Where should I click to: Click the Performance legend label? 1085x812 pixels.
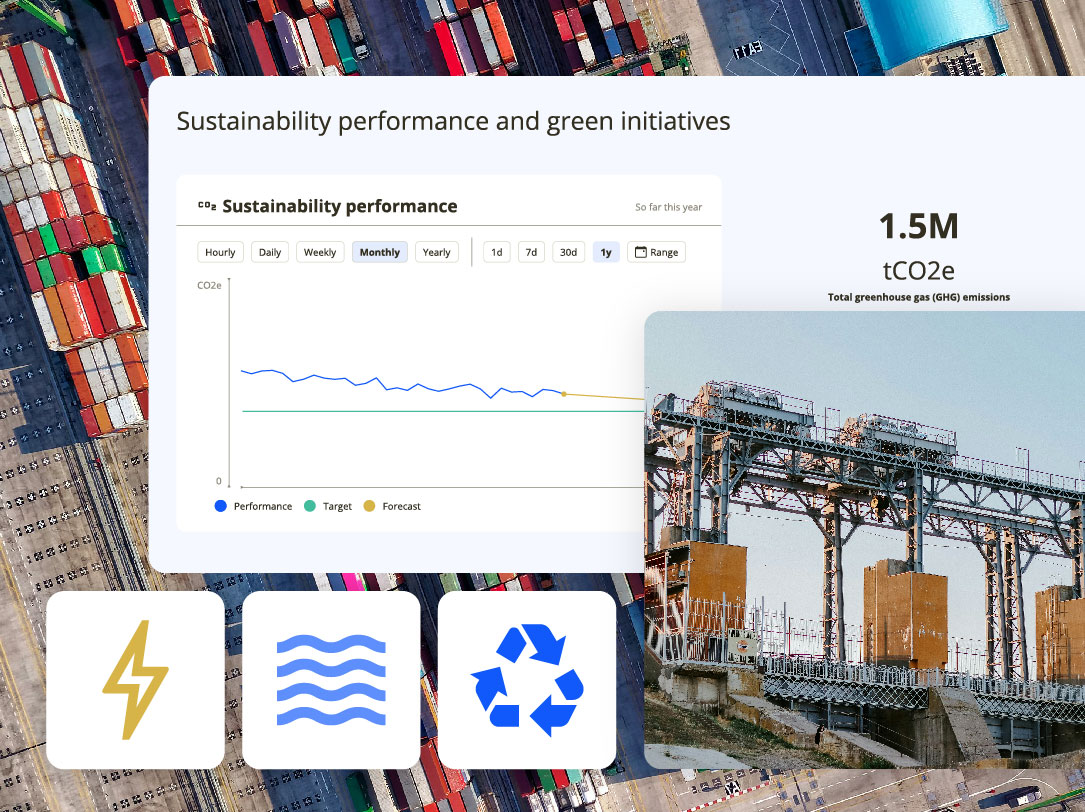(x=263, y=506)
